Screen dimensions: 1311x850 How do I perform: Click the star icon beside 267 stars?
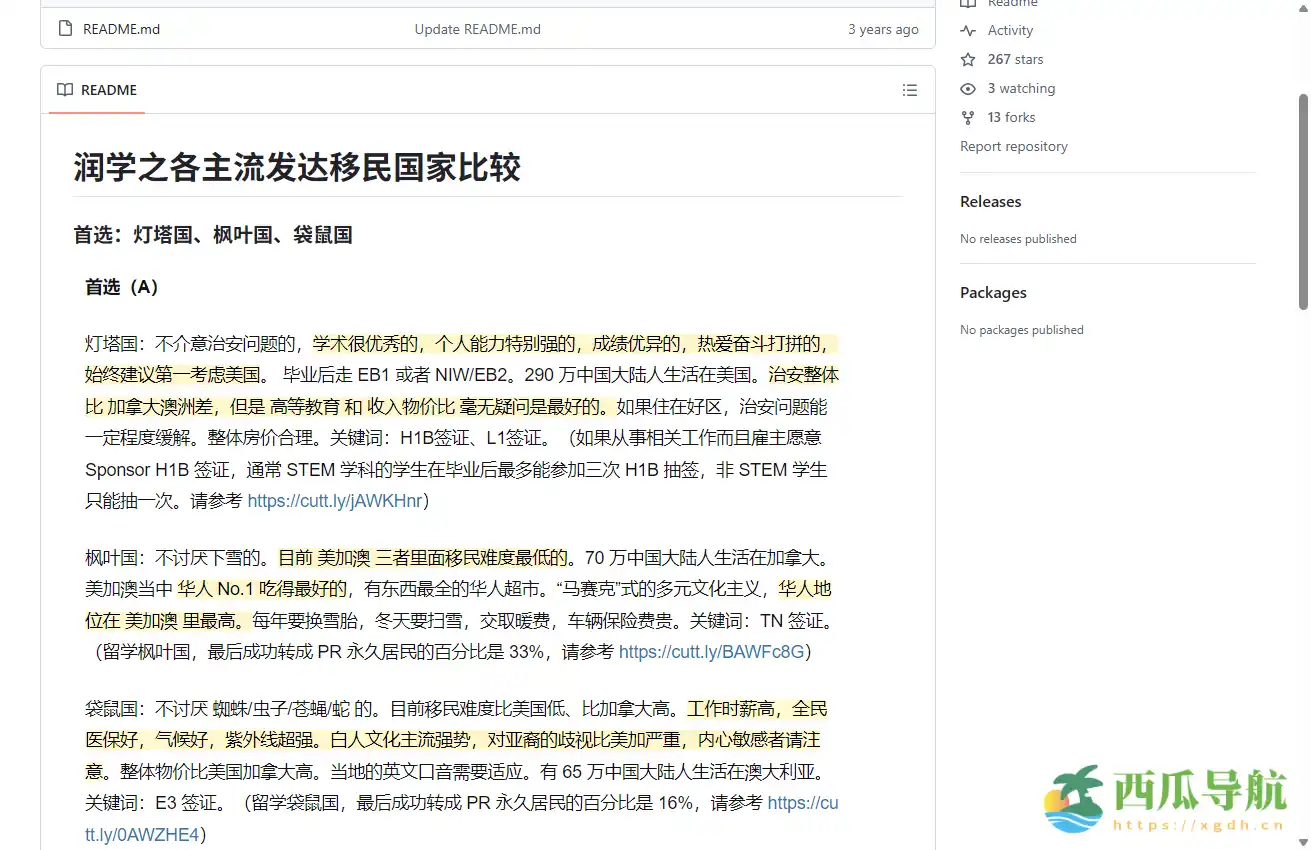click(x=967, y=59)
